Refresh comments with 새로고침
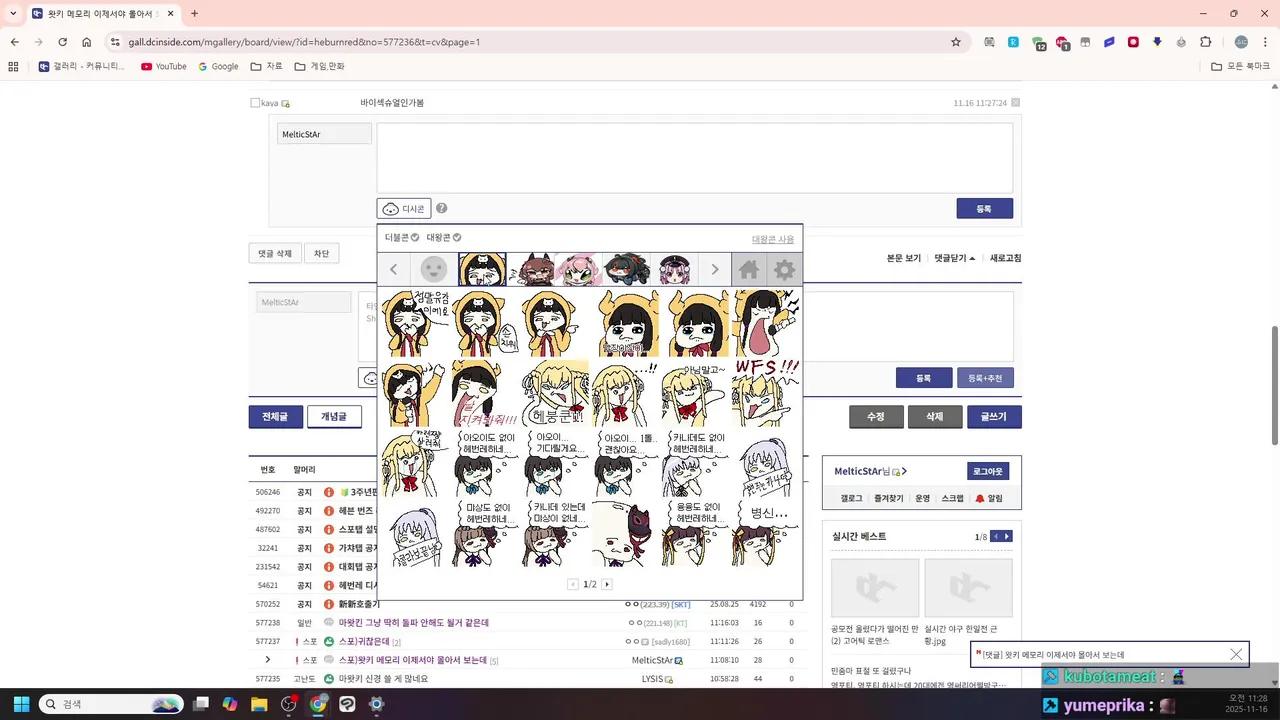1280x720 pixels. 1006,258
